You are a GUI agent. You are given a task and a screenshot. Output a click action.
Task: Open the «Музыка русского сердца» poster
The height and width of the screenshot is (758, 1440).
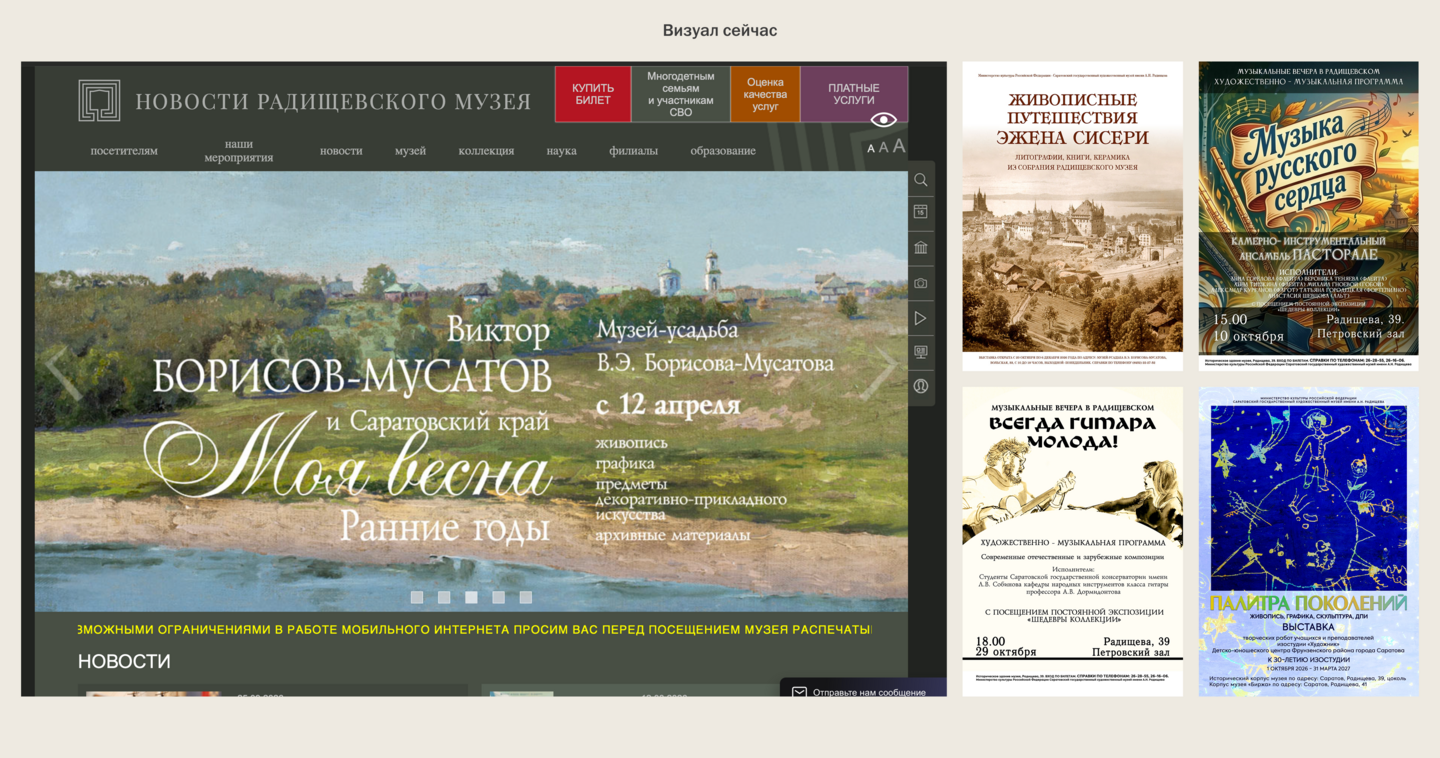[1308, 216]
